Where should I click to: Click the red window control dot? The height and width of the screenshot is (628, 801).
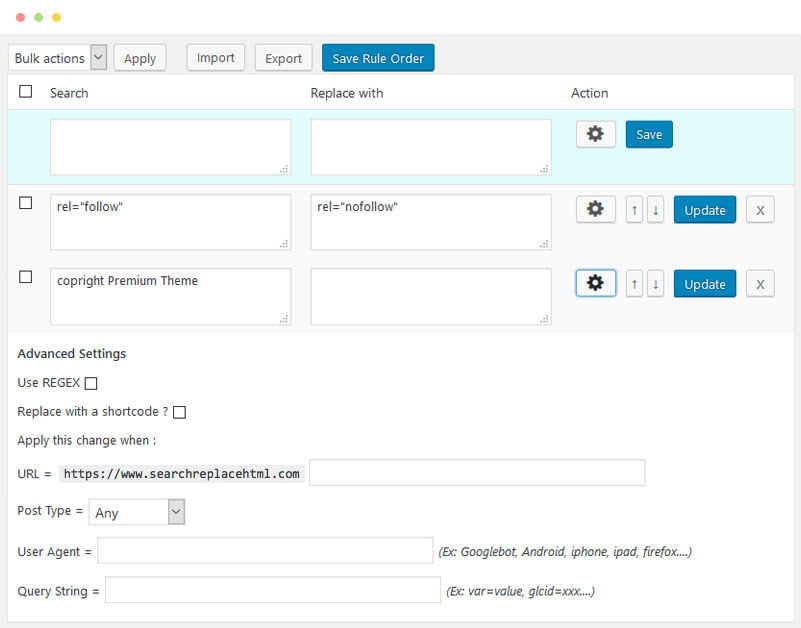20,17
